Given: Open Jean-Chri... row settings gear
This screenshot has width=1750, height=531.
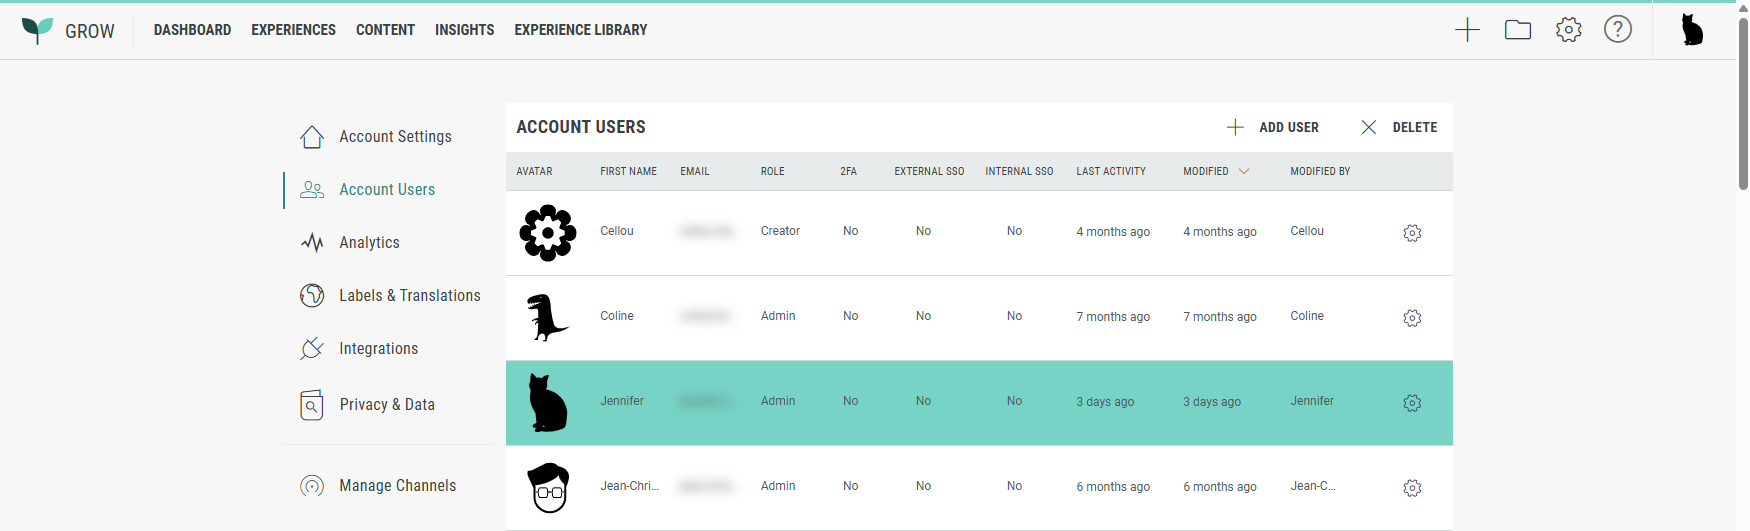Looking at the screenshot, I should tap(1412, 488).
